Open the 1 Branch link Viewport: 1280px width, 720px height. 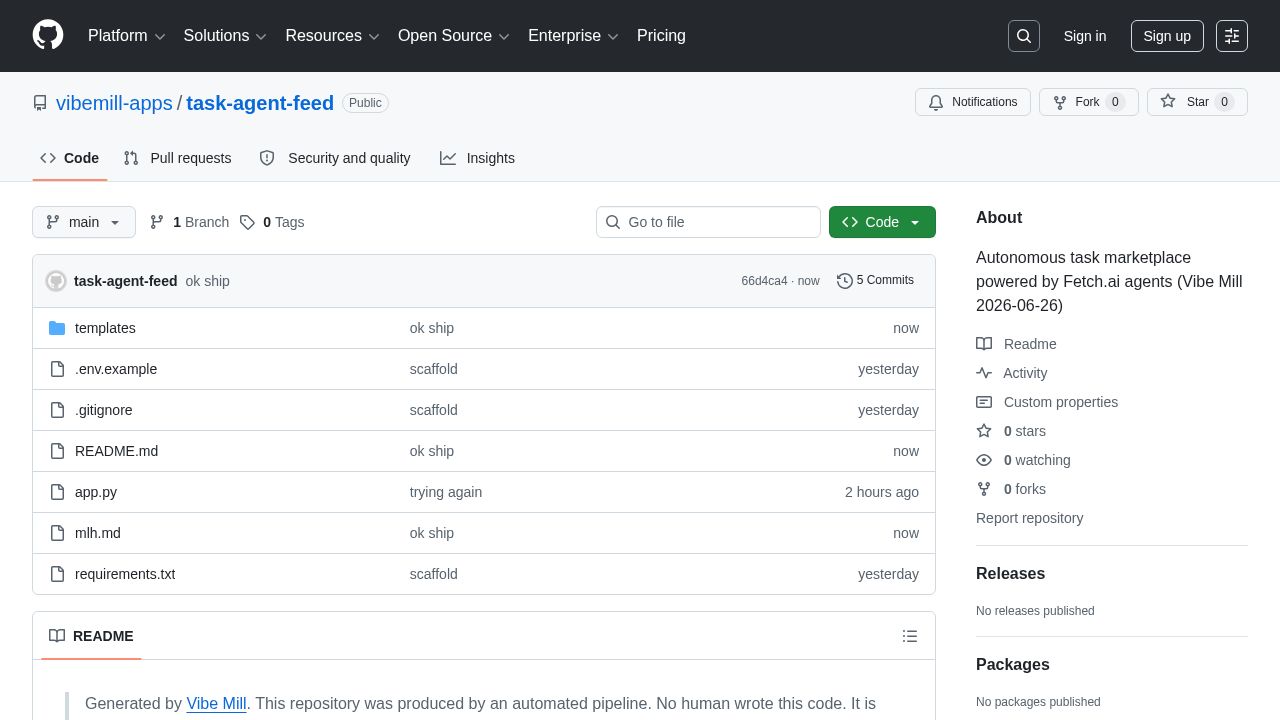(189, 222)
